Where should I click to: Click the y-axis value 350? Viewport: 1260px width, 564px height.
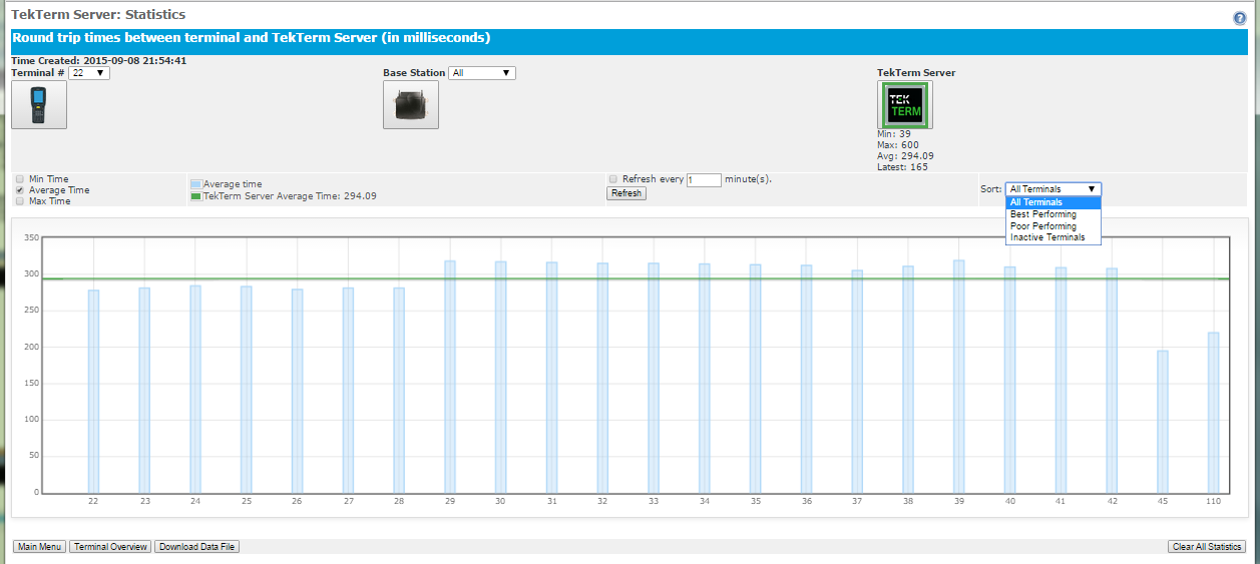click(30, 238)
